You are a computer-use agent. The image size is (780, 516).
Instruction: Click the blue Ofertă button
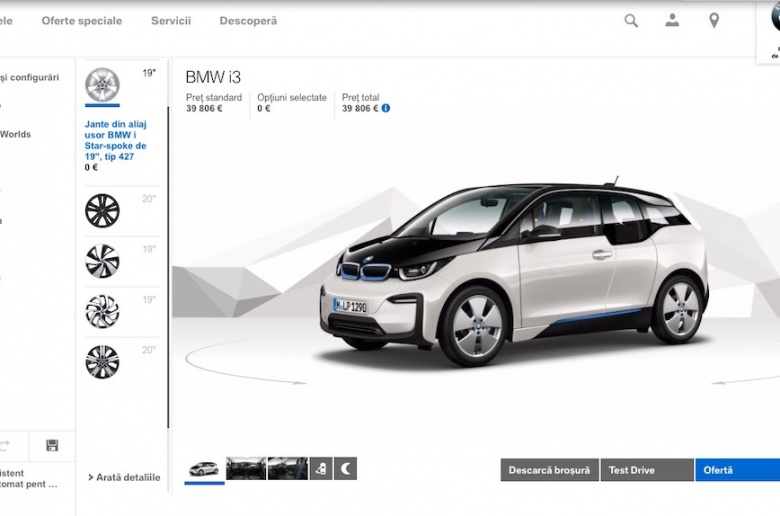pos(737,470)
